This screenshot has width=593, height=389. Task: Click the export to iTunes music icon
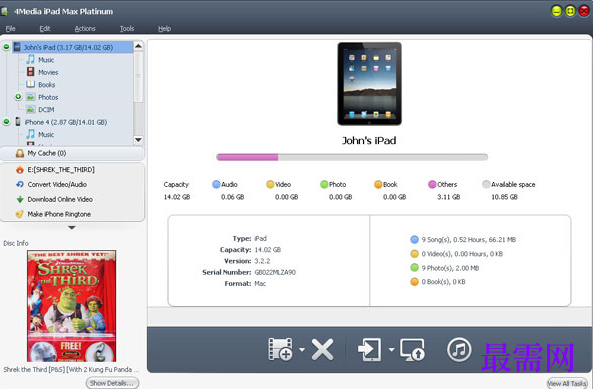tap(459, 350)
